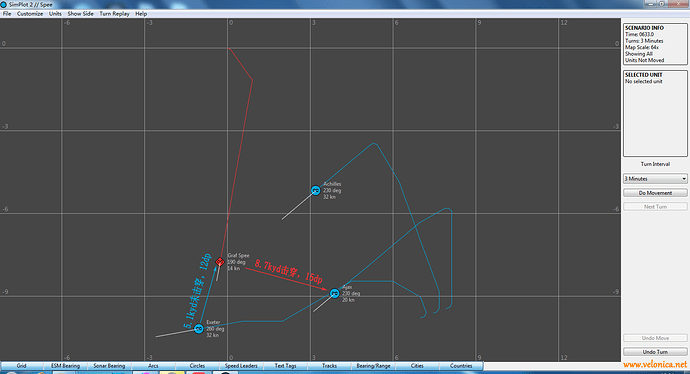Select the Exeter ship unit marker

(199, 329)
